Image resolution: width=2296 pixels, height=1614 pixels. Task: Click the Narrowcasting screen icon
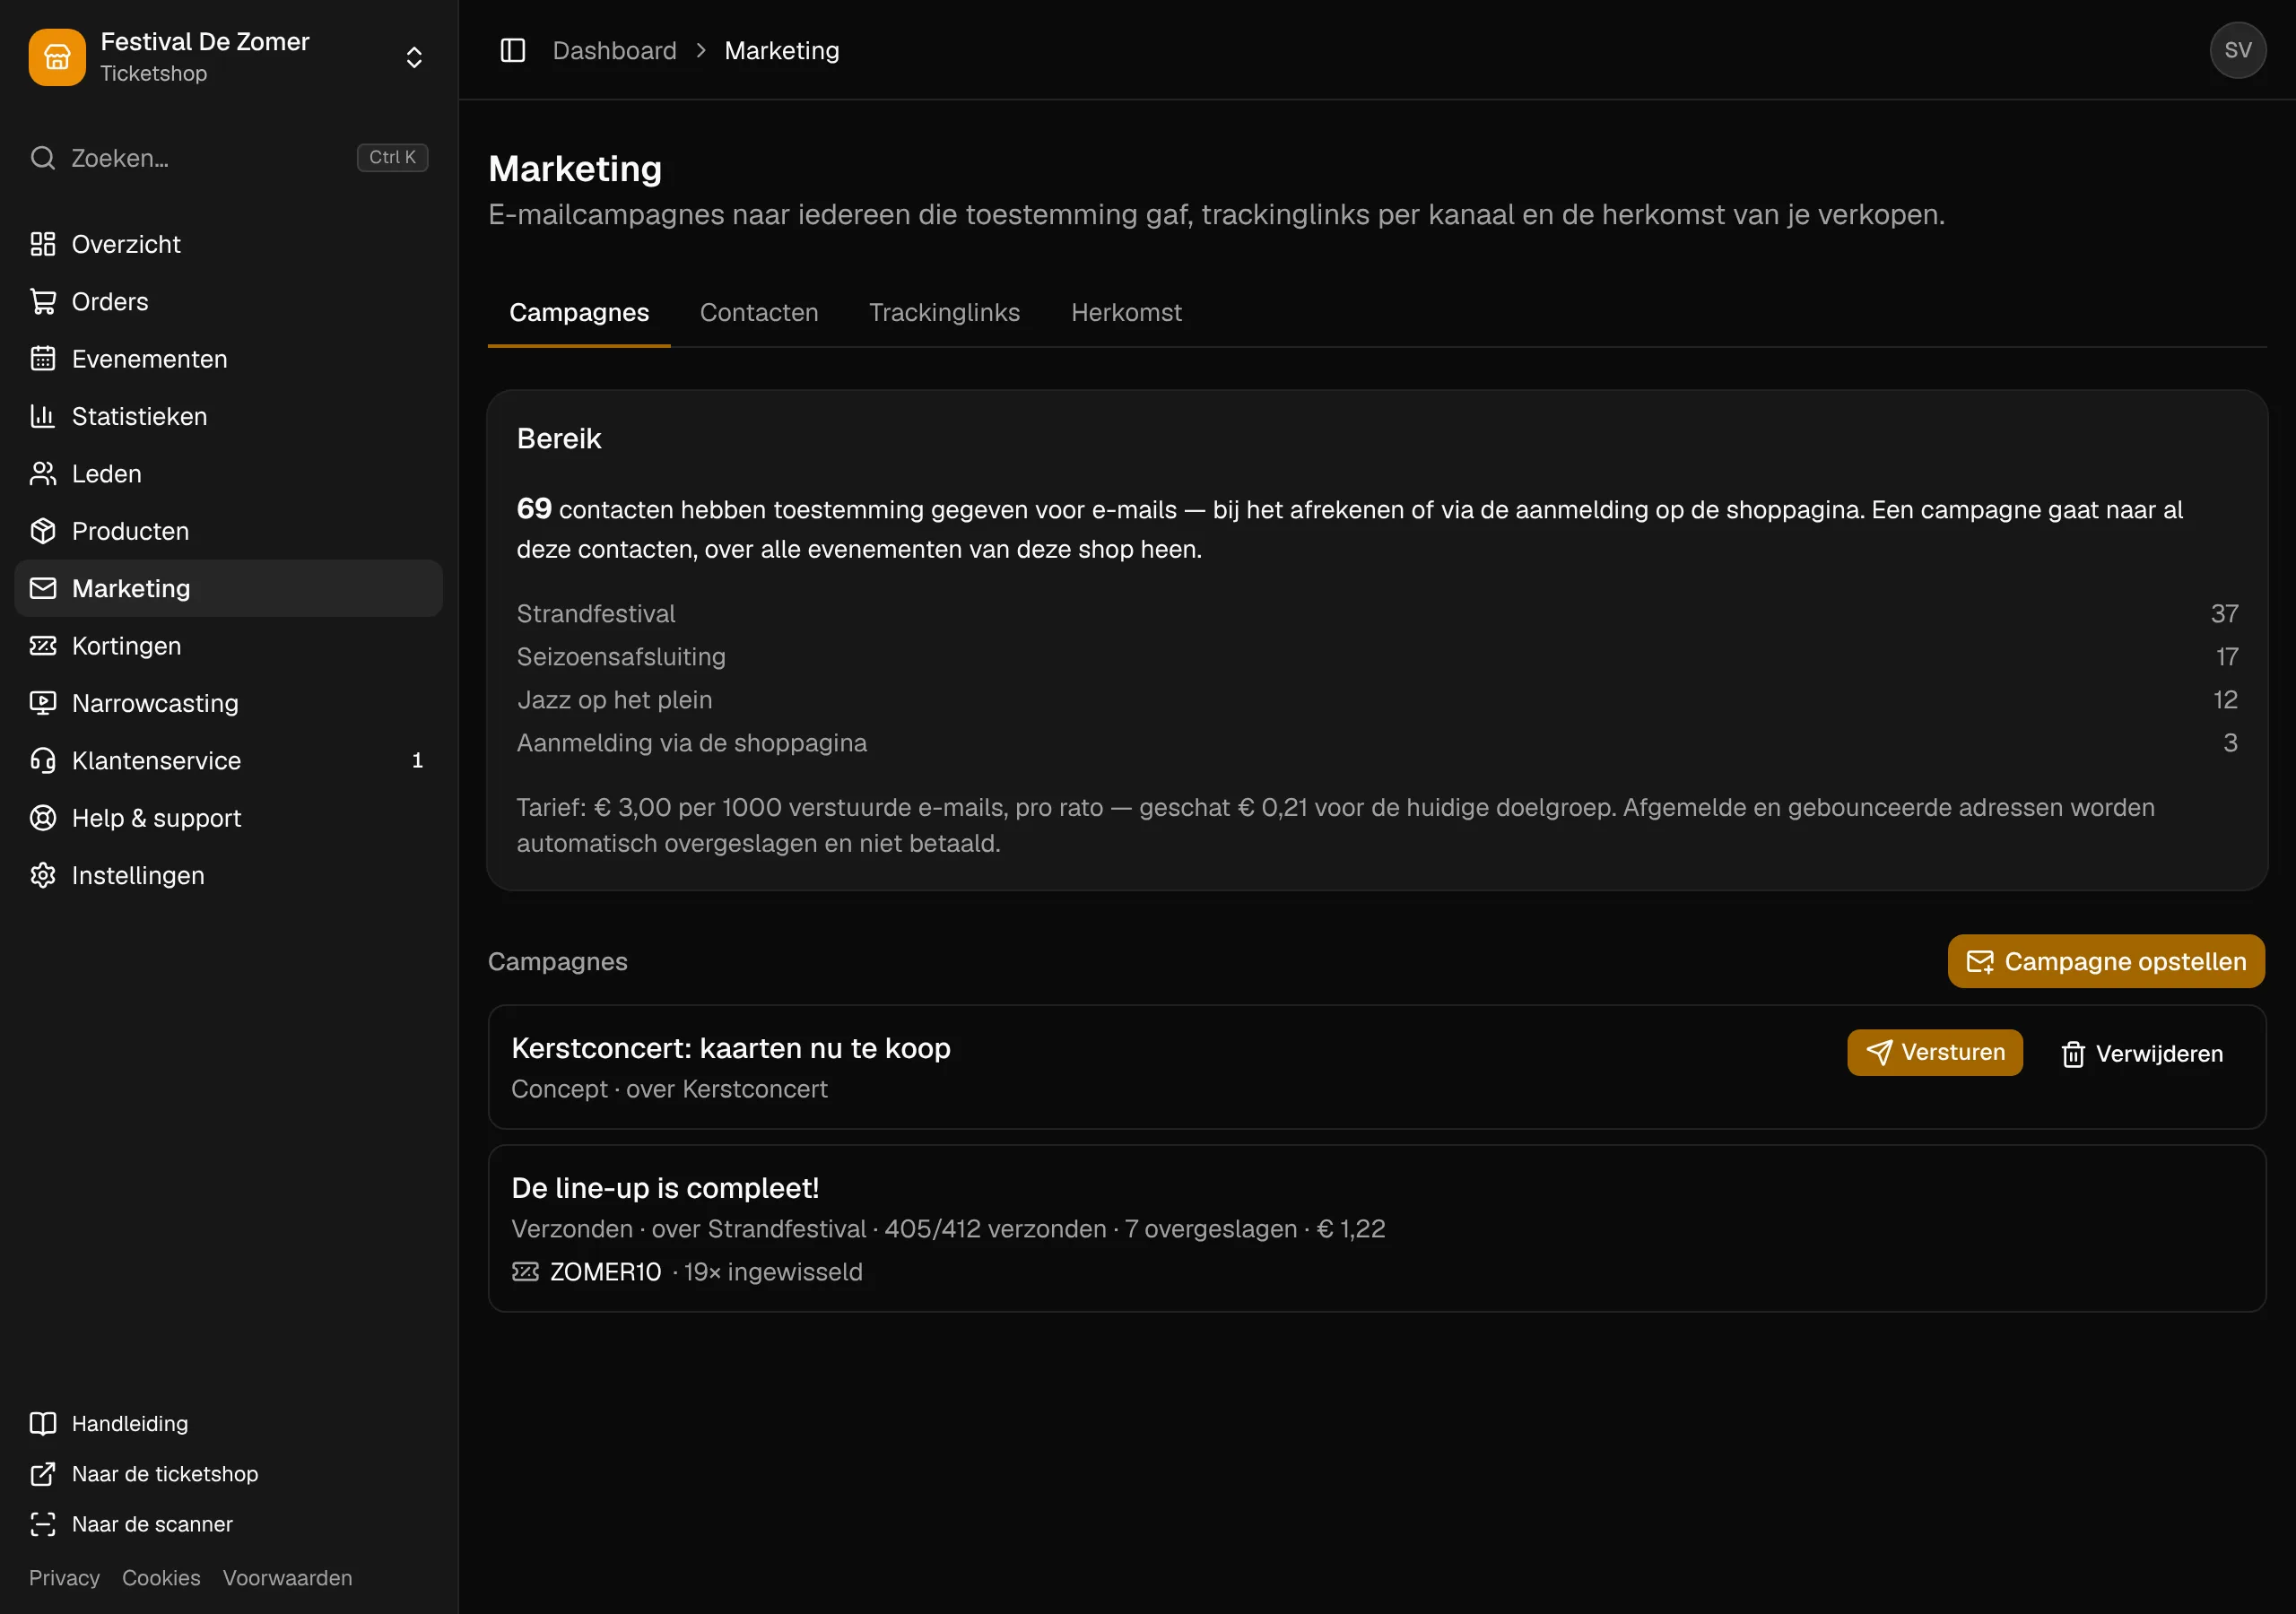click(x=43, y=703)
